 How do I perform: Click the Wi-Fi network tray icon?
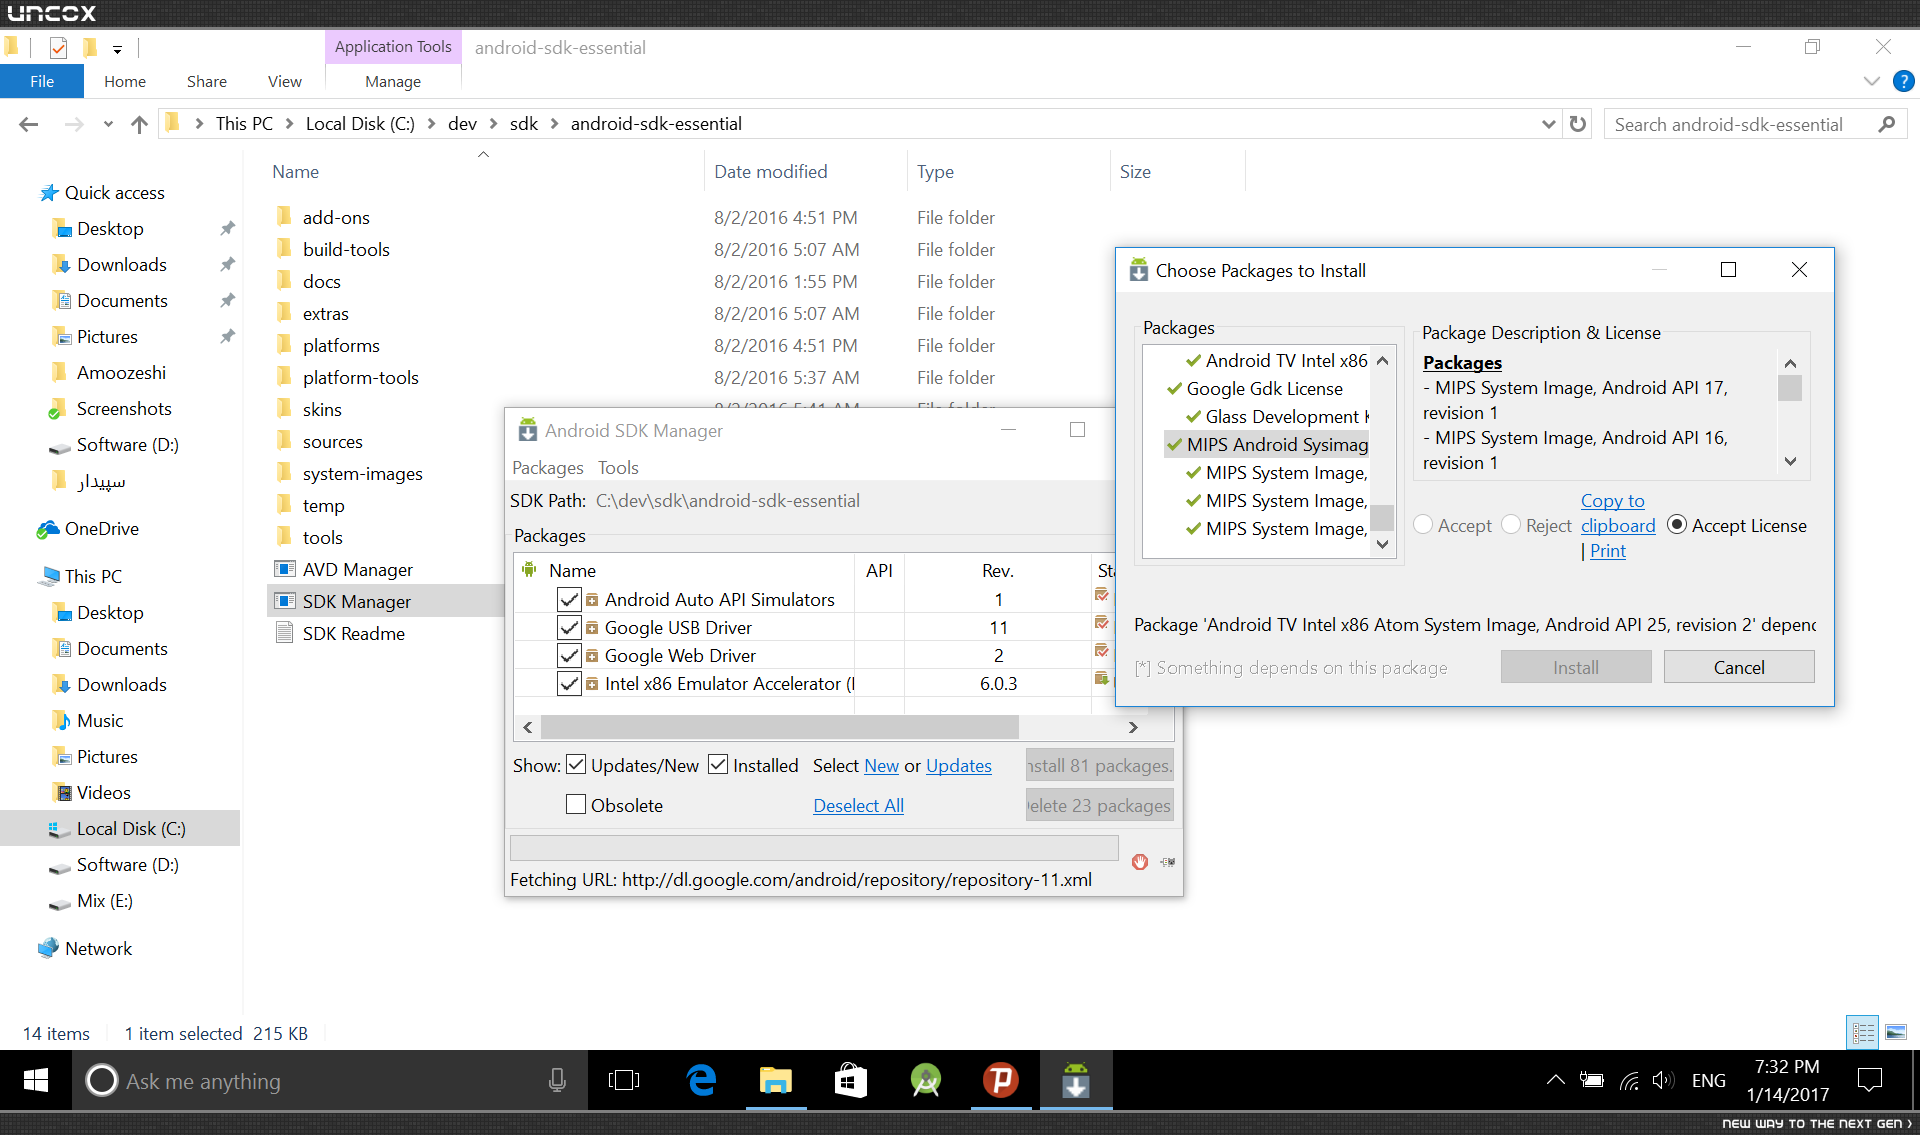point(1629,1080)
